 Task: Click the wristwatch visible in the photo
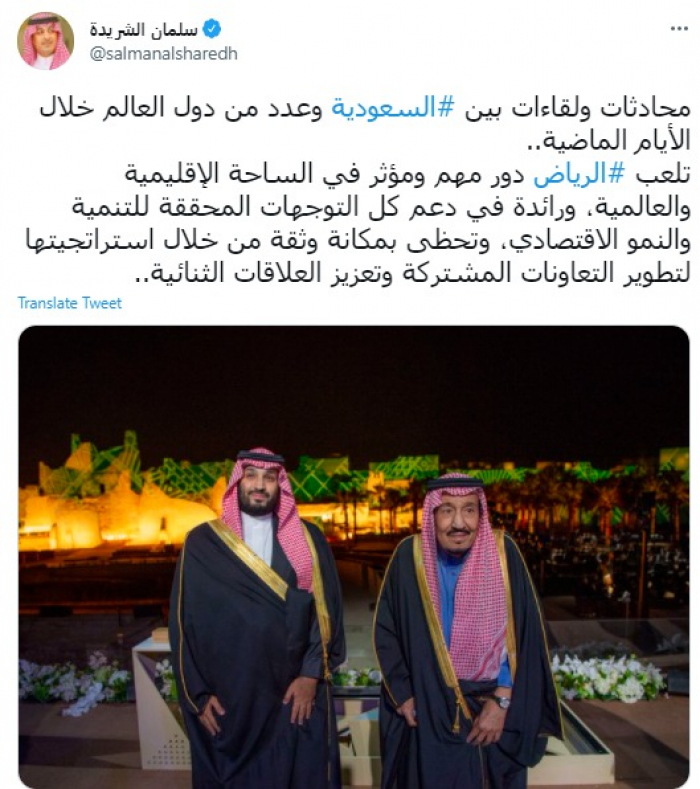coord(502,702)
